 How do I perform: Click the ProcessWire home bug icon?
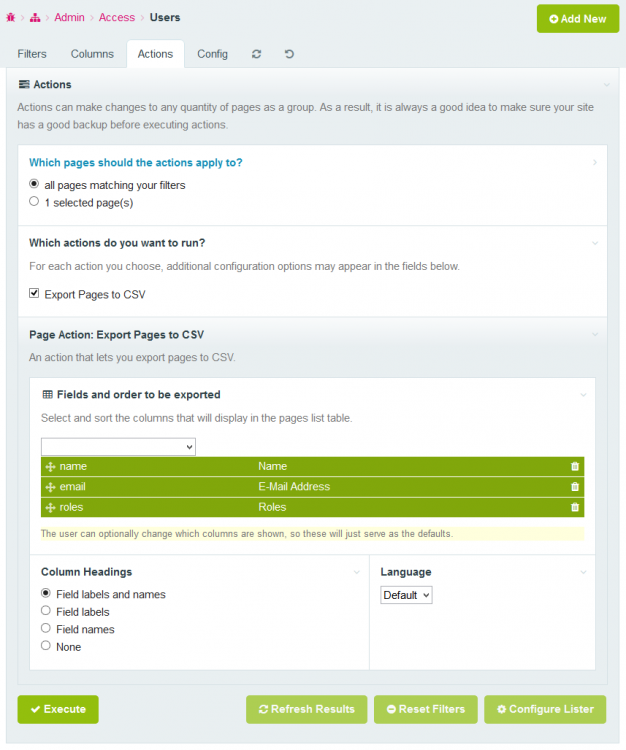(x=10, y=18)
